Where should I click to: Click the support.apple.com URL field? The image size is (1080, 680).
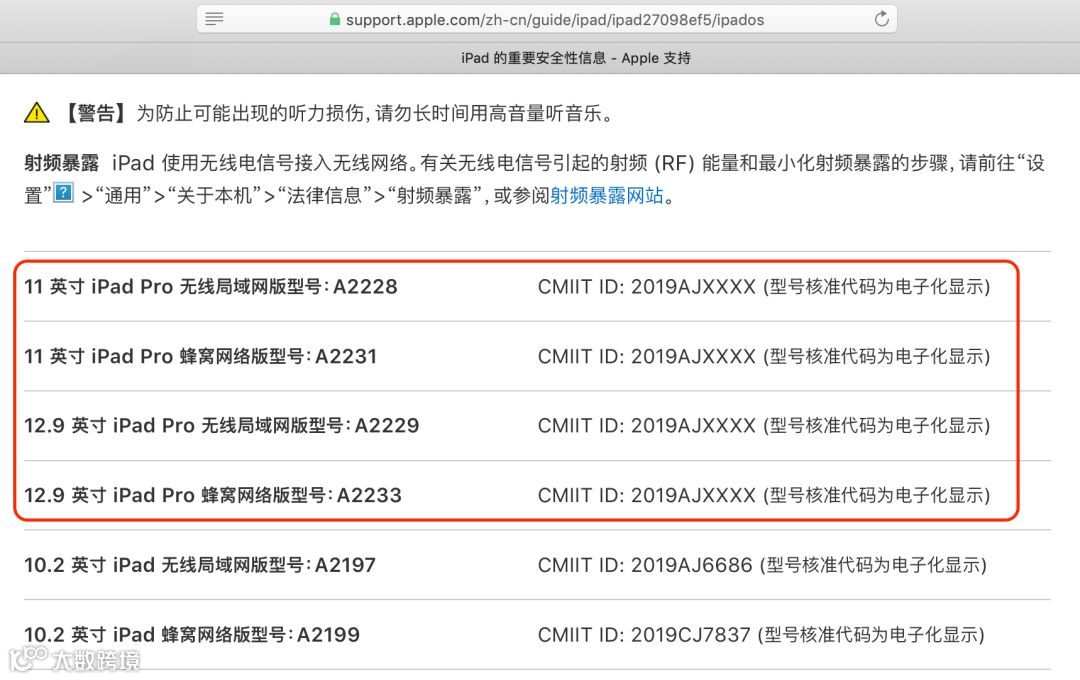[547, 19]
